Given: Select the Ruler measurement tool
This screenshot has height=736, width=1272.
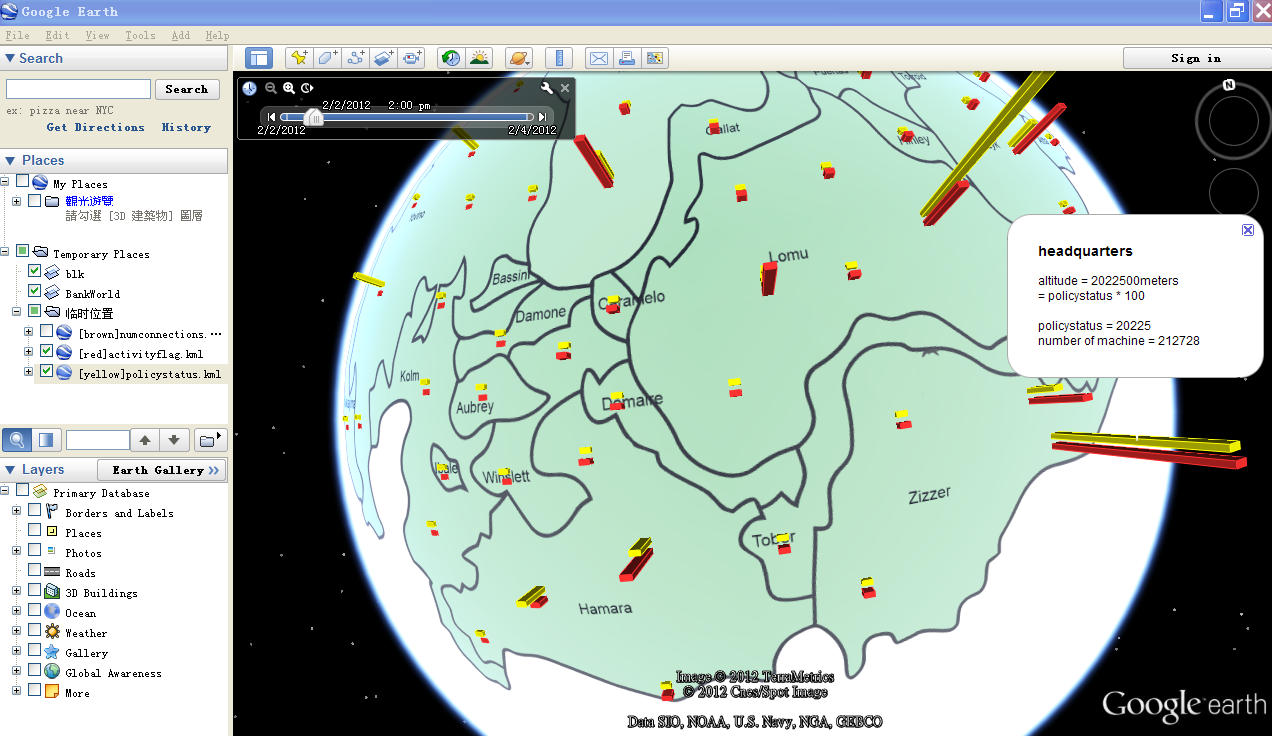Looking at the screenshot, I should (x=559, y=58).
